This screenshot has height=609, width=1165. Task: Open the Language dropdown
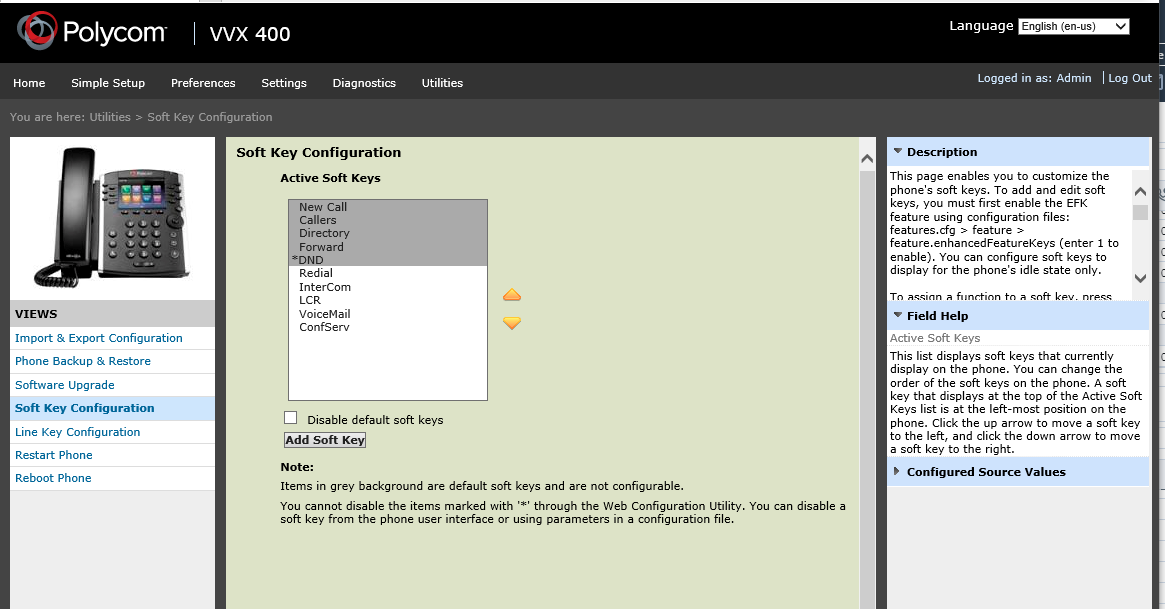pos(1073,27)
